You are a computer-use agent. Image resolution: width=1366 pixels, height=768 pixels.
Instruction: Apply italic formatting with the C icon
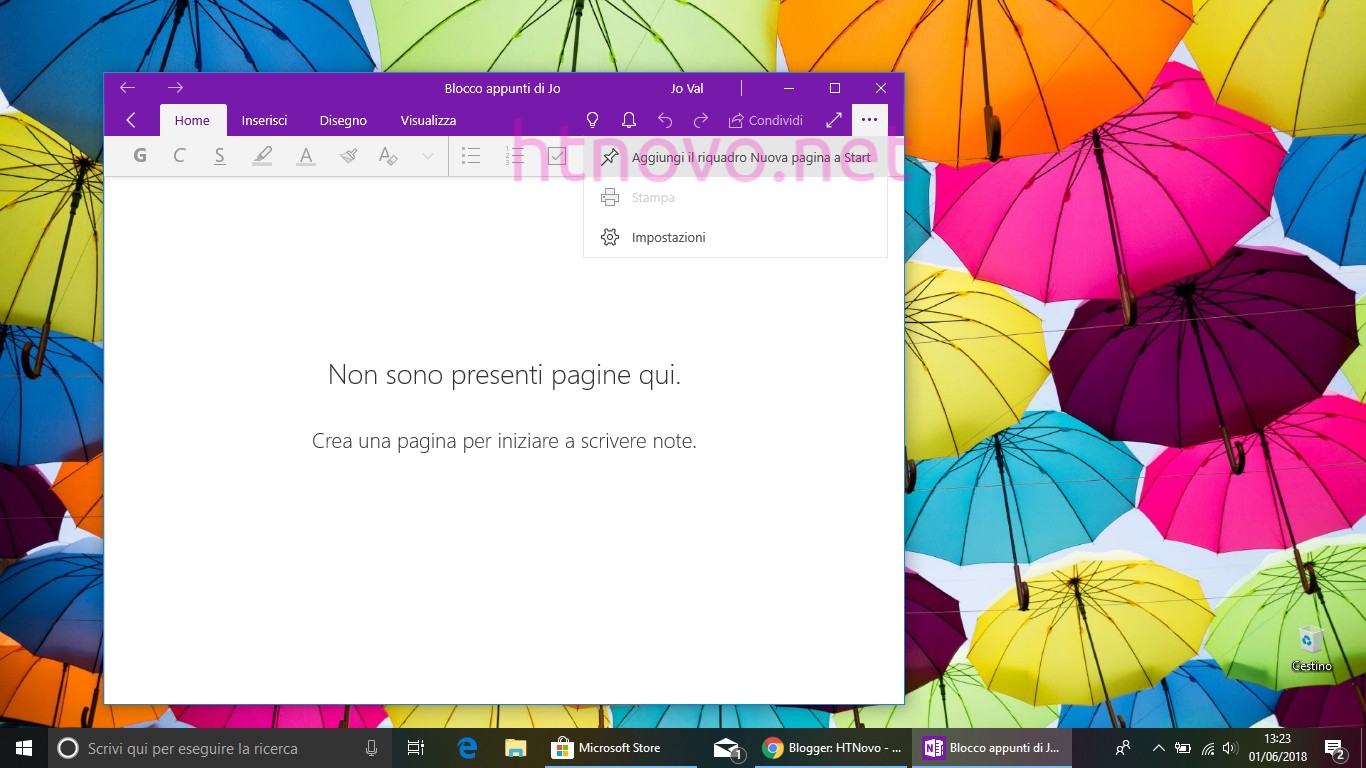pos(180,156)
